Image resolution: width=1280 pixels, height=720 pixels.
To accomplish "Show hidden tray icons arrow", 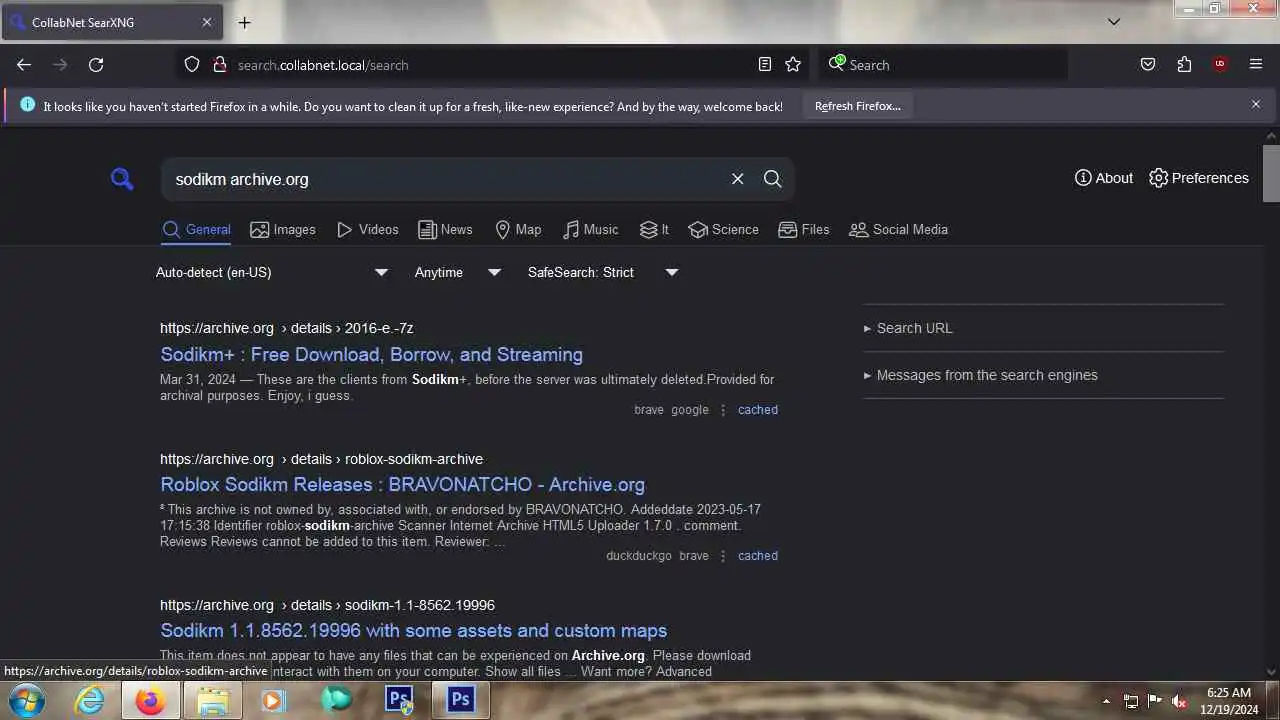I will click(x=1106, y=701).
